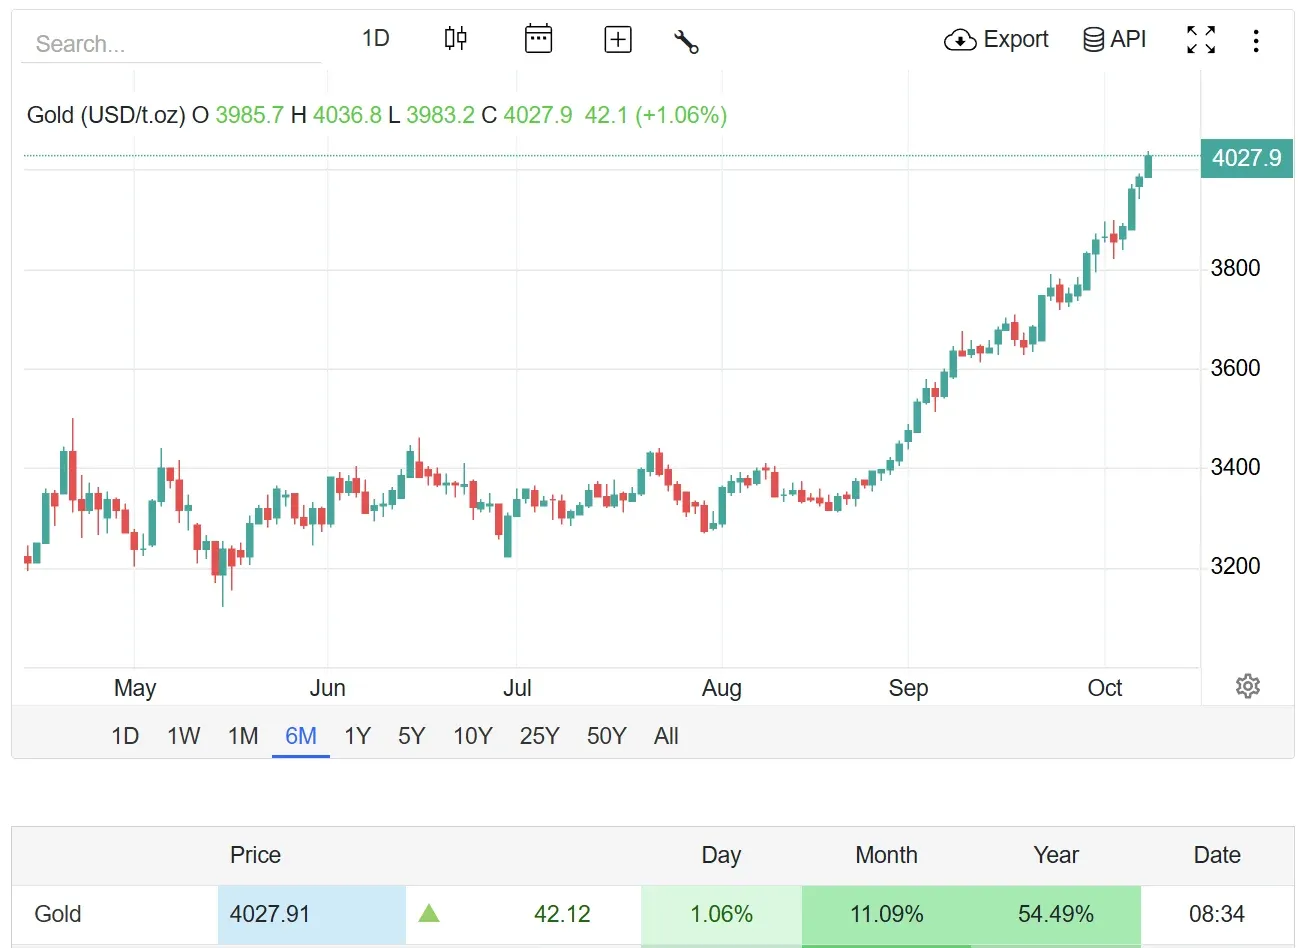Image resolution: width=1298 pixels, height=948 pixels.
Task: Expand the 1D interval dropdown in toolbar
Action: [376, 39]
